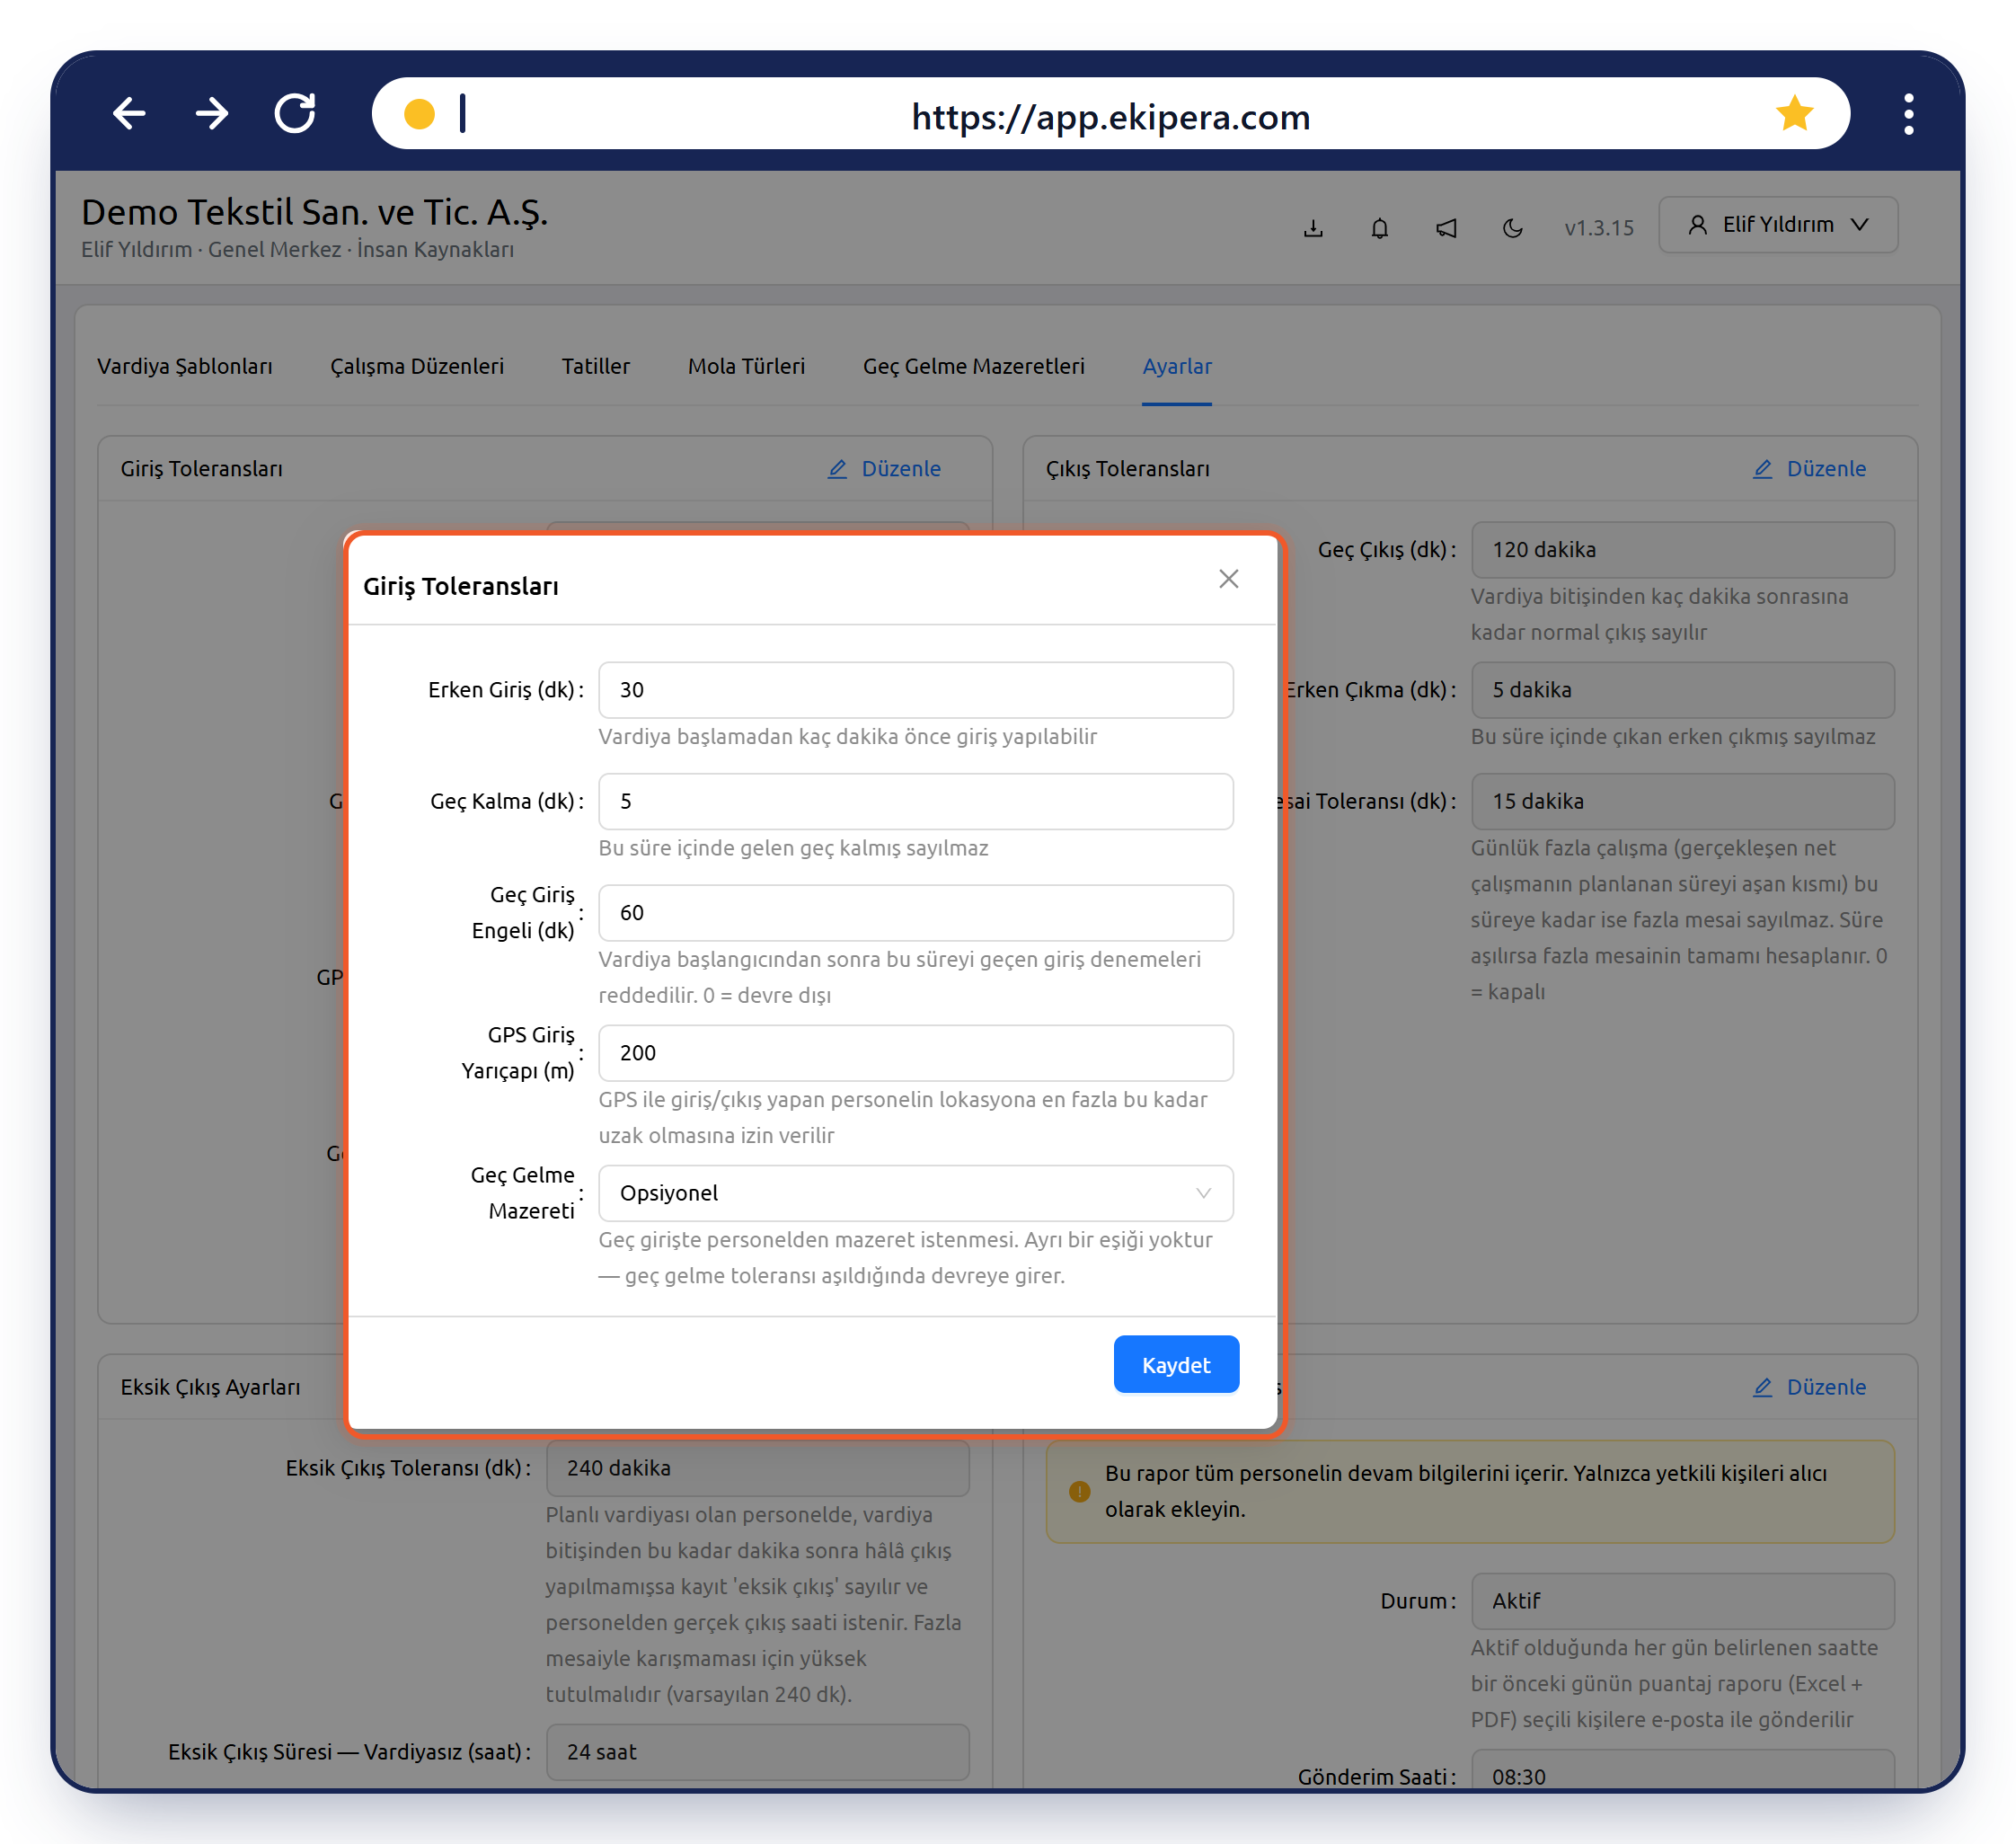Screen dimensions: 2016x1844
Task: Click the Demo Tekstil company title
Action: click(x=314, y=212)
